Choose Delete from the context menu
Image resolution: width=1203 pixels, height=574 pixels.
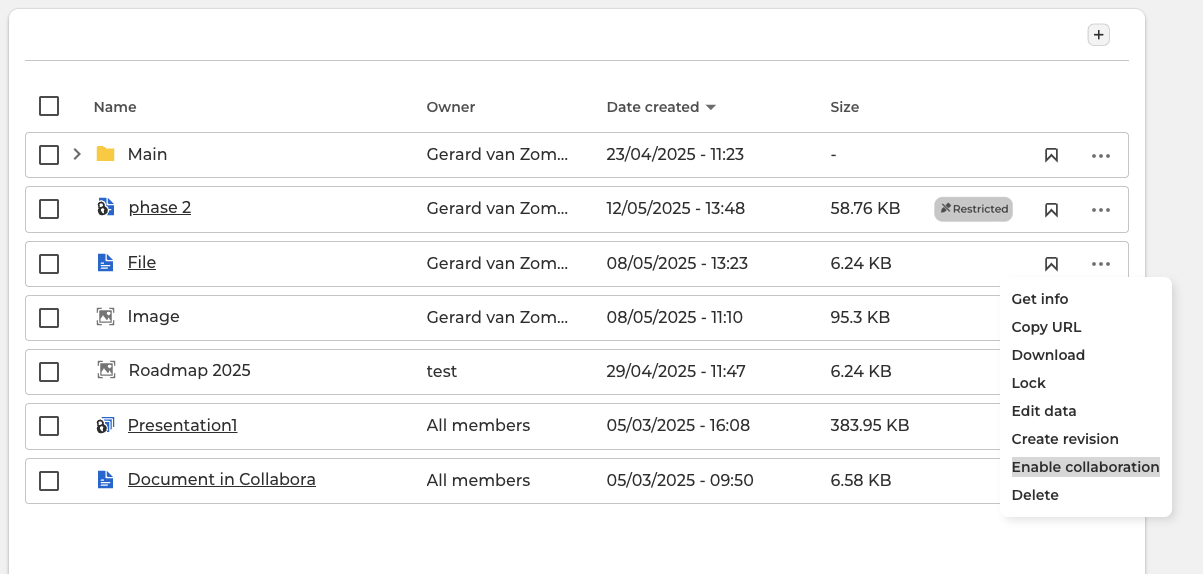(x=1035, y=495)
